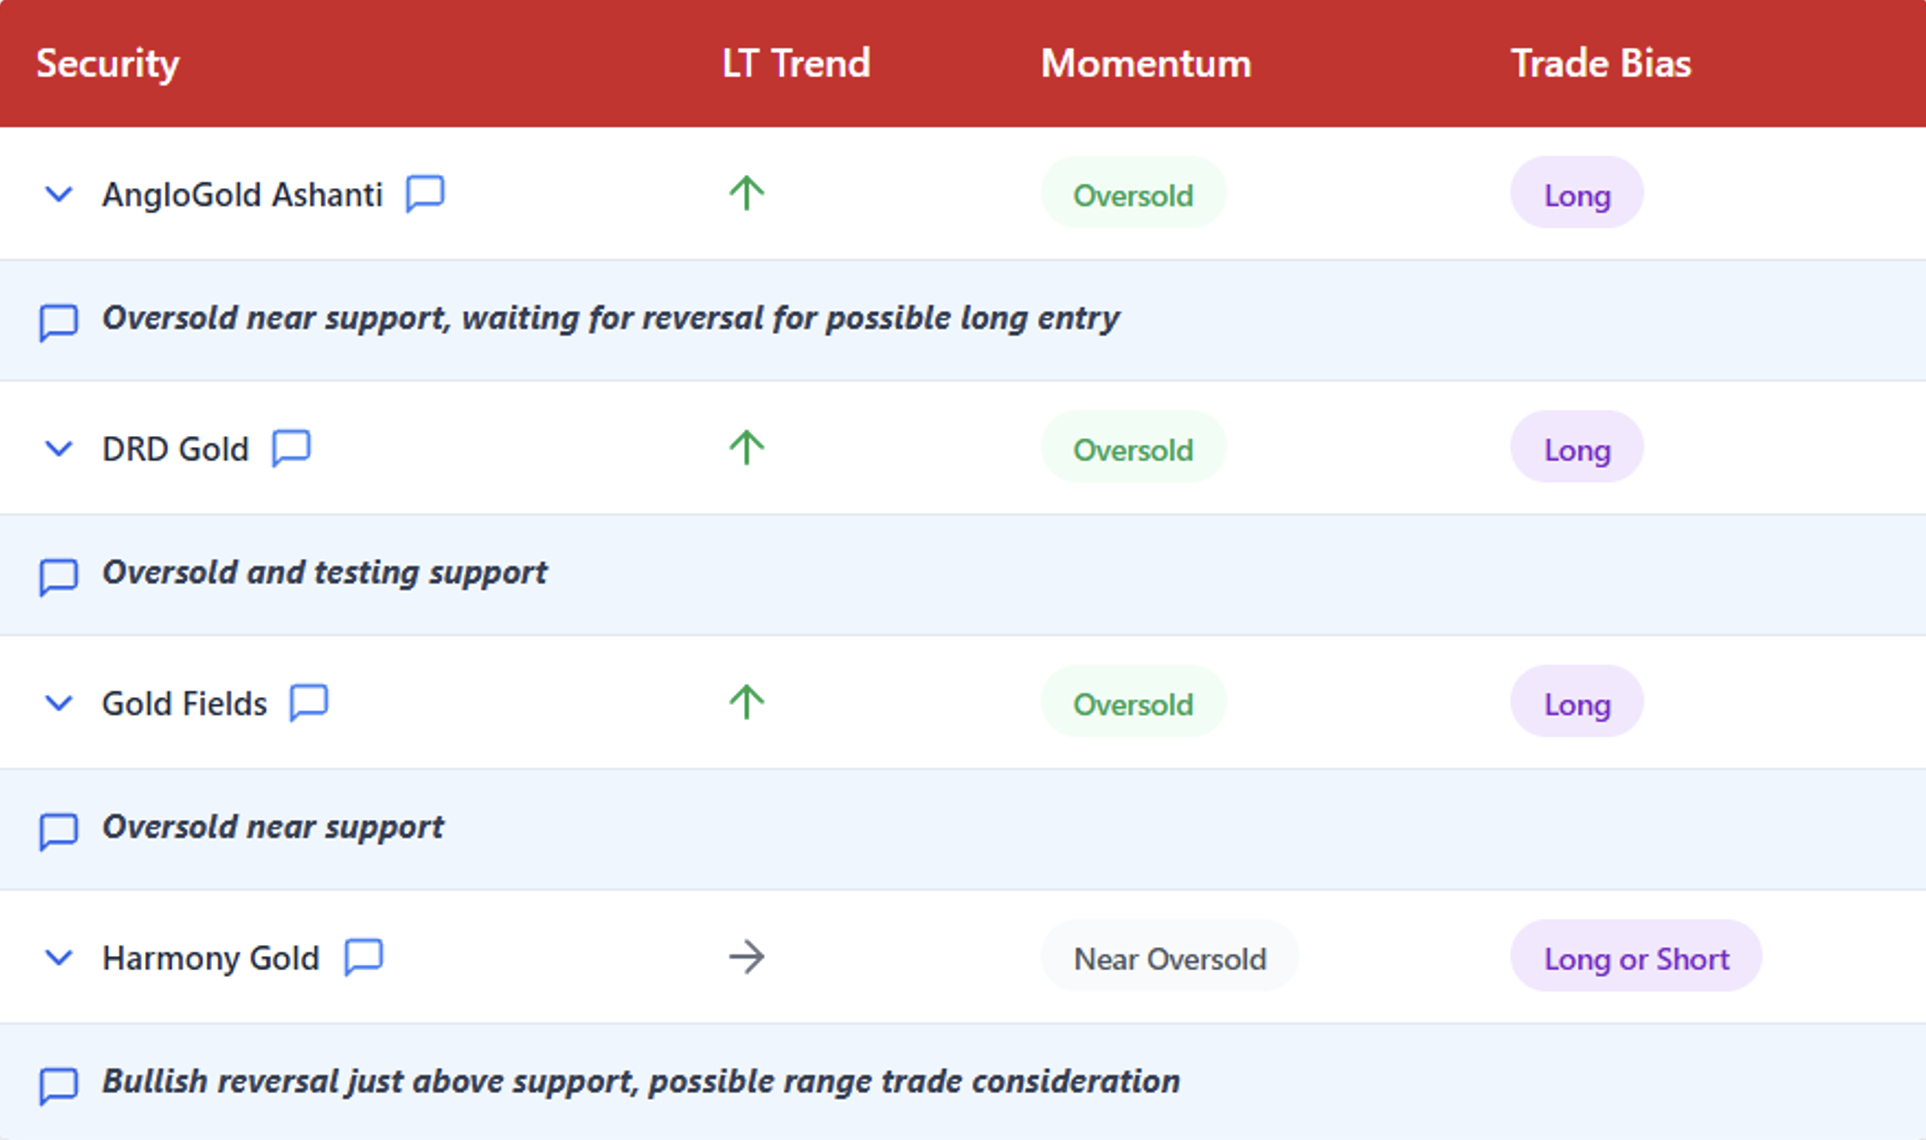Collapse the DRD Gold row chevron

59,449
